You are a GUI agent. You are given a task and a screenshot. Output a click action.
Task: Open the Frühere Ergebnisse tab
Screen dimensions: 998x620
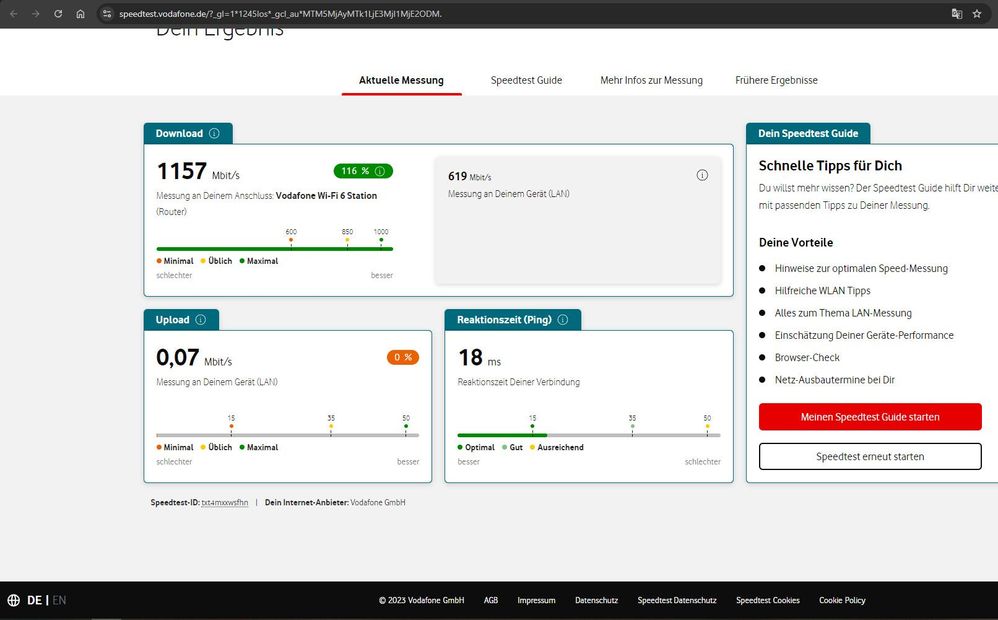pyautogui.click(x=776, y=80)
